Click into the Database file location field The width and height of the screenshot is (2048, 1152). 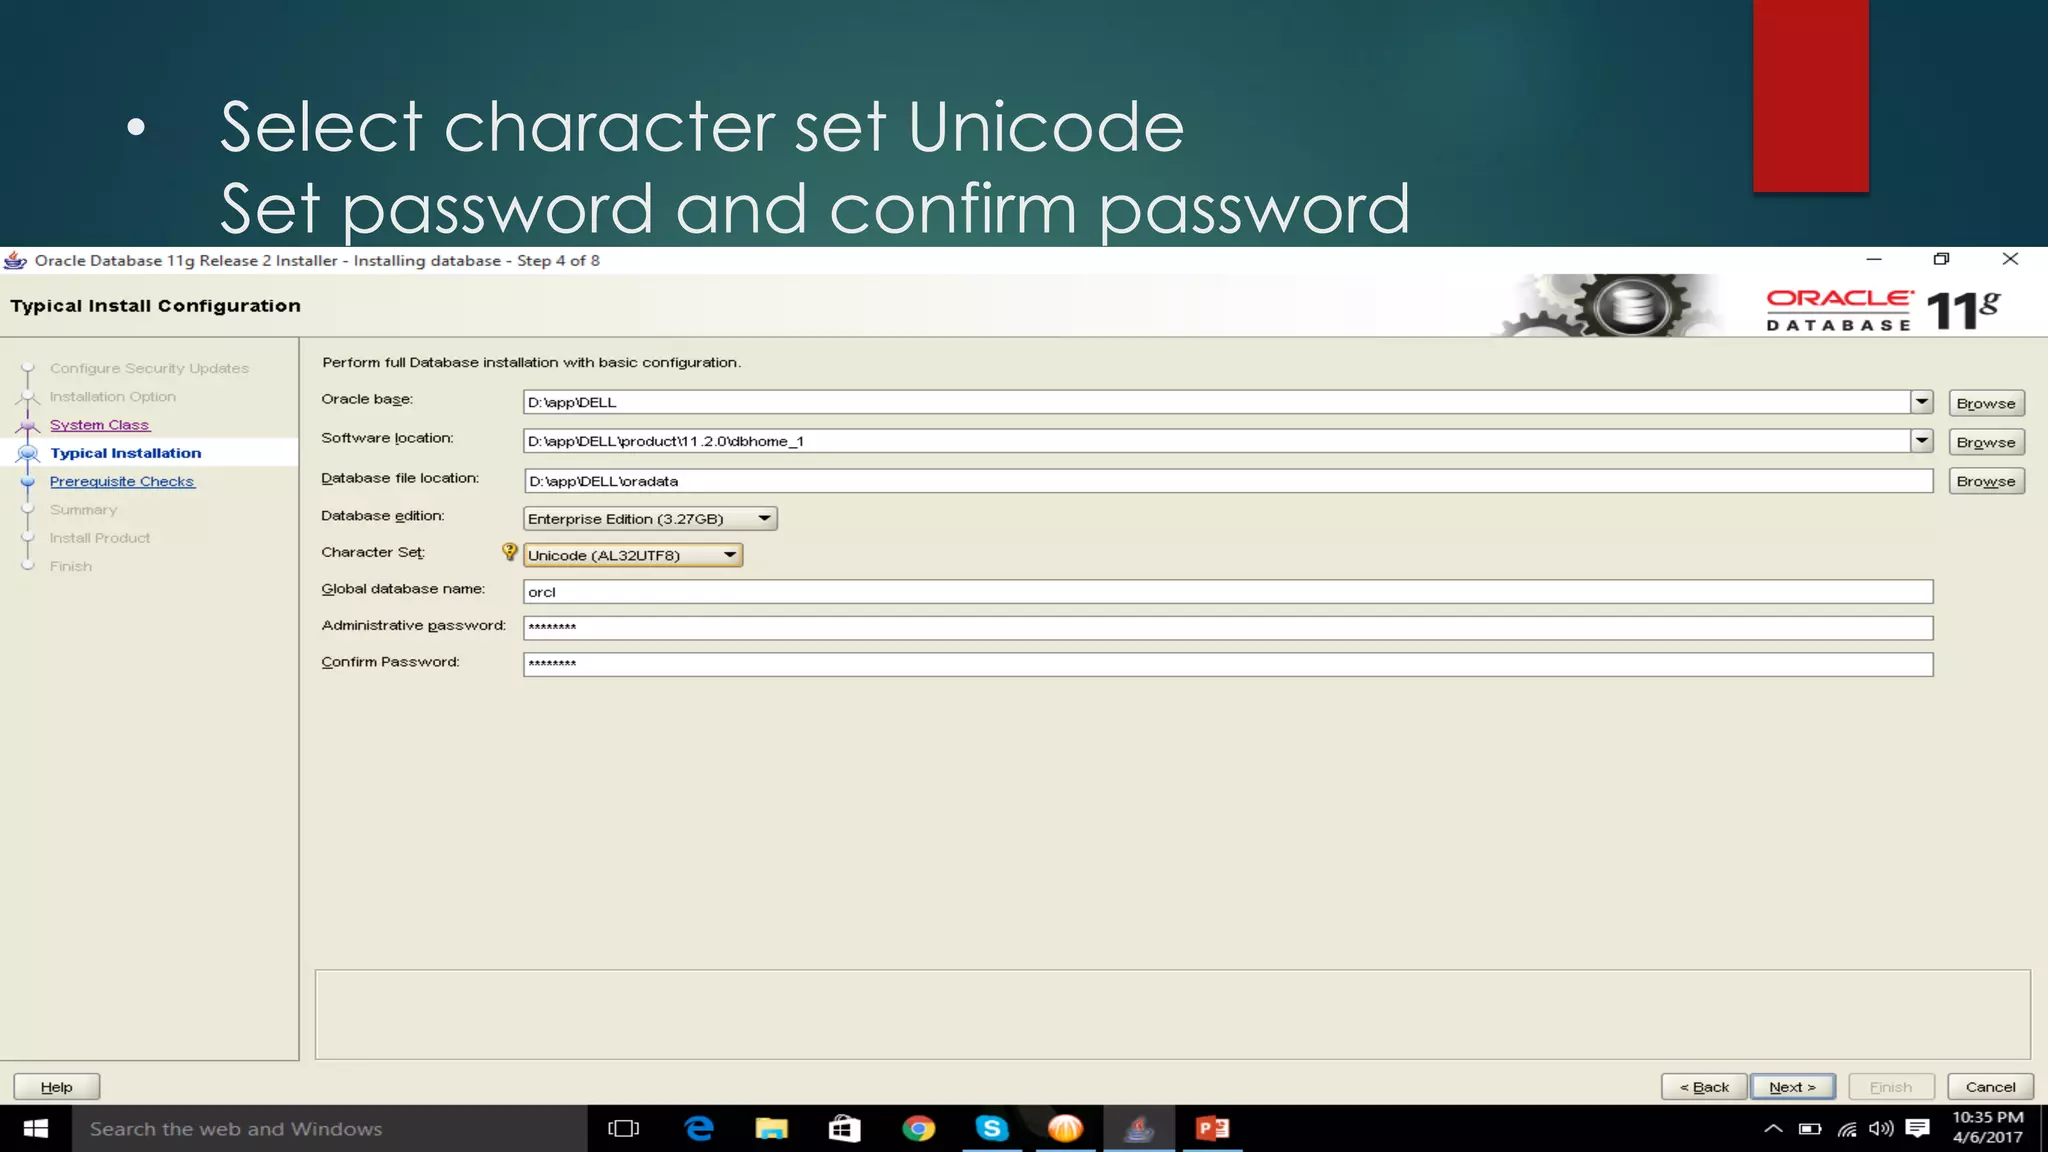tap(1228, 481)
